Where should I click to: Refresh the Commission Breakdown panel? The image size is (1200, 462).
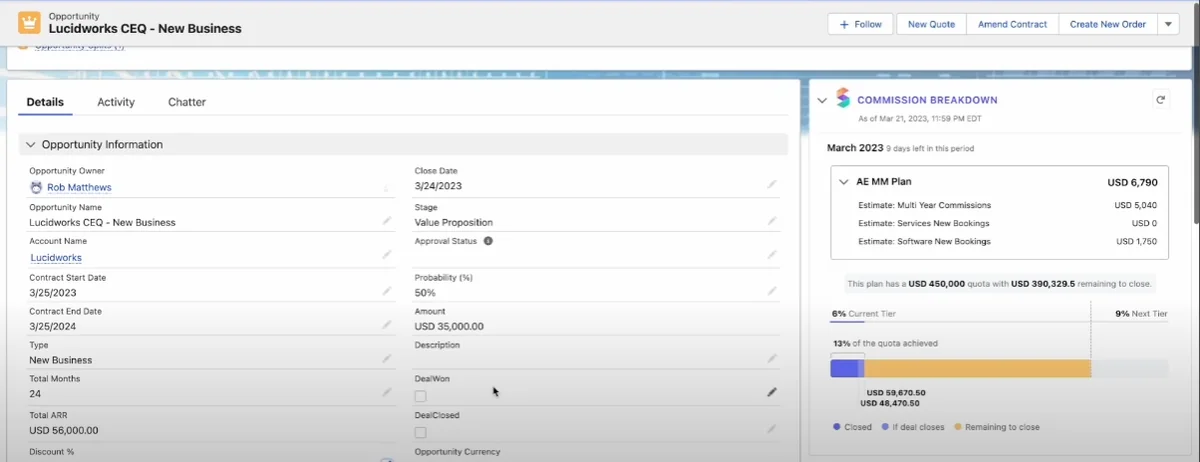tap(1160, 100)
